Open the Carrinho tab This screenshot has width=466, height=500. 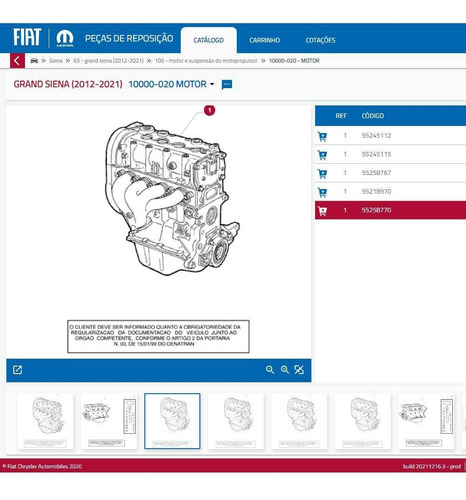264,40
